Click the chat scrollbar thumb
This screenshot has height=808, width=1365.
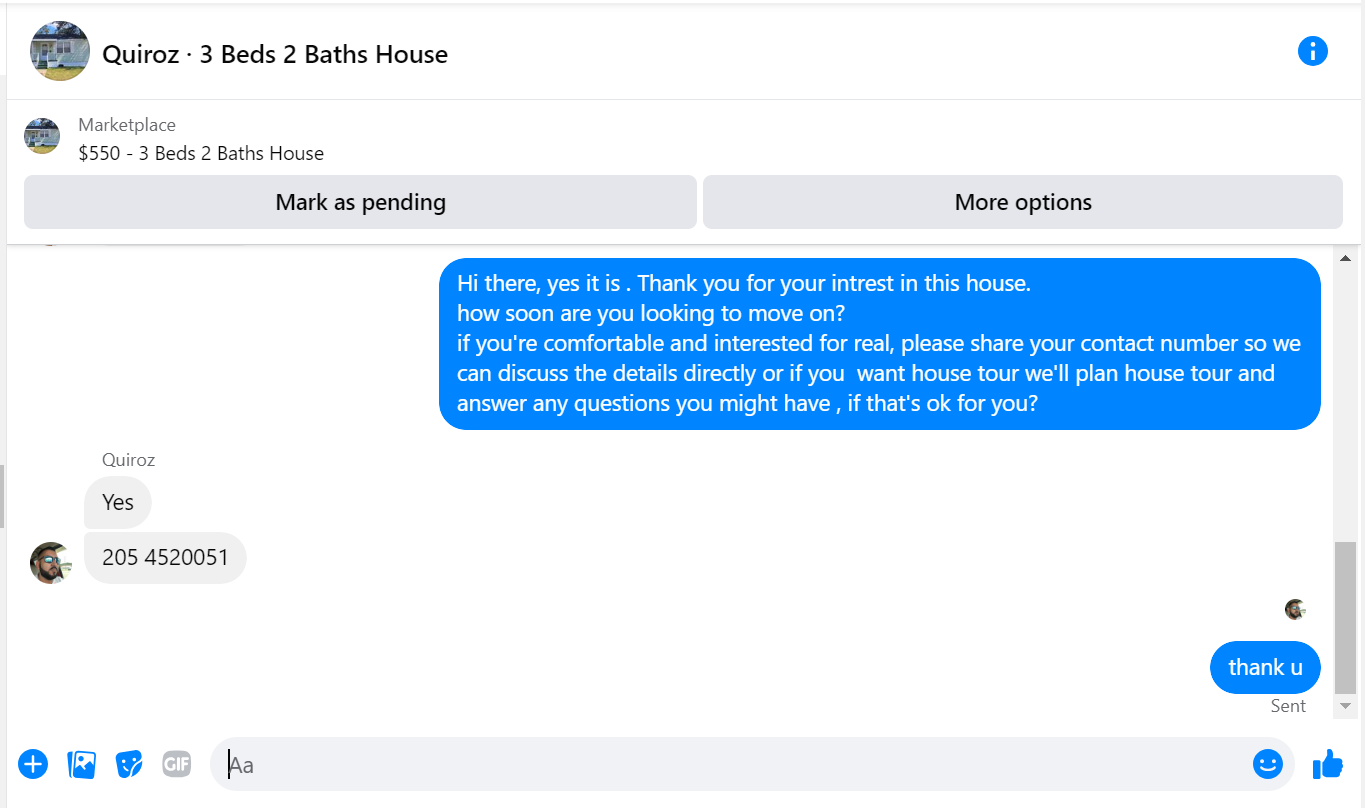(x=1345, y=618)
